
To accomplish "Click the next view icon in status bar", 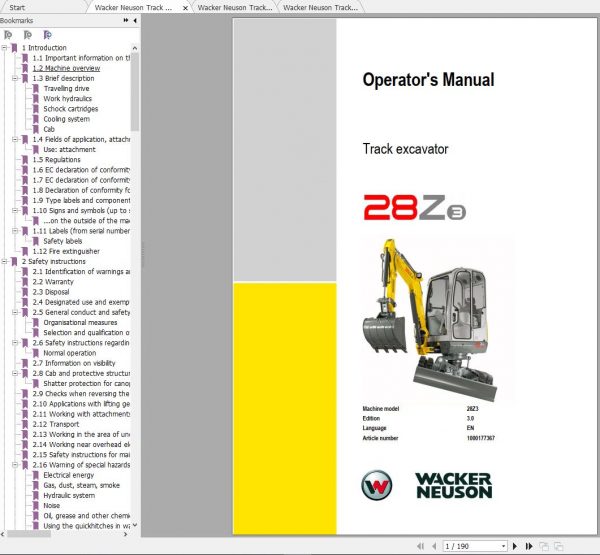I will [x=558, y=546].
